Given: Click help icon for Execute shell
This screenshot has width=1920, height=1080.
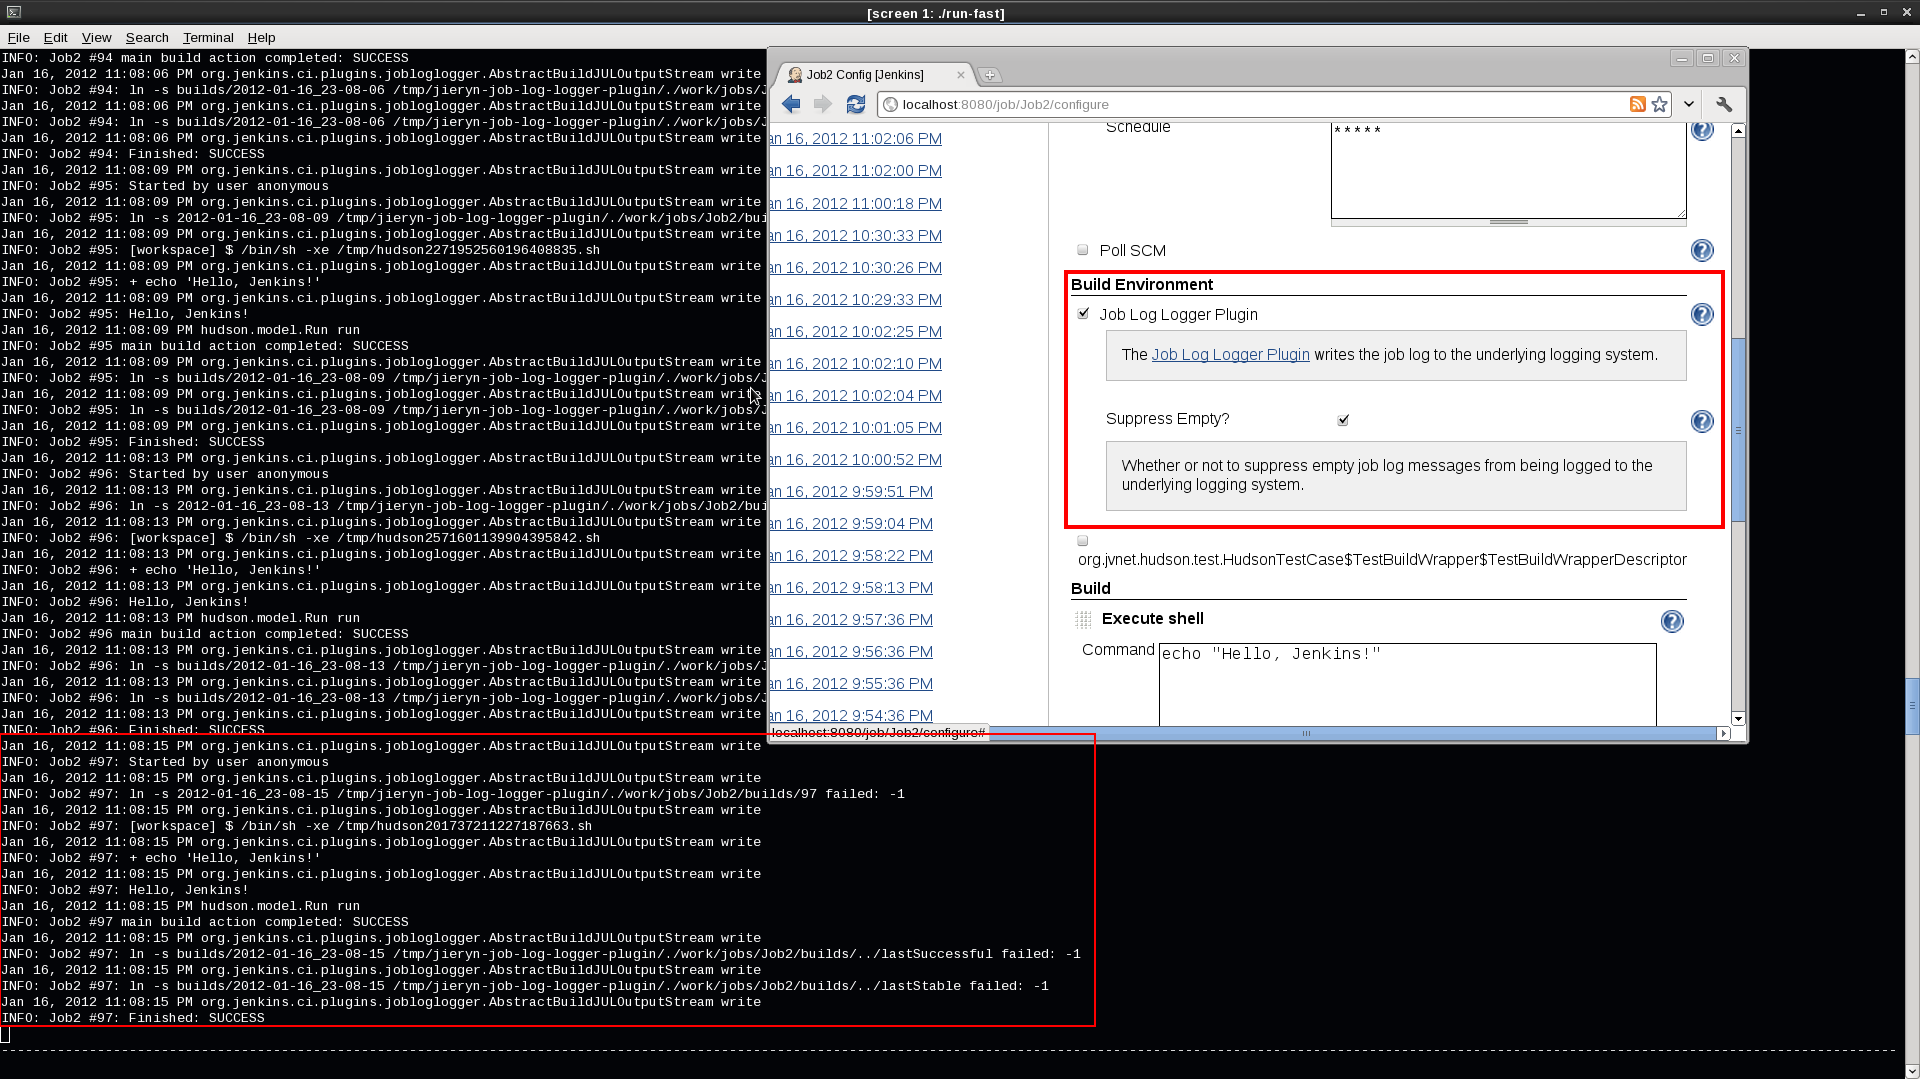Looking at the screenshot, I should (x=1671, y=622).
